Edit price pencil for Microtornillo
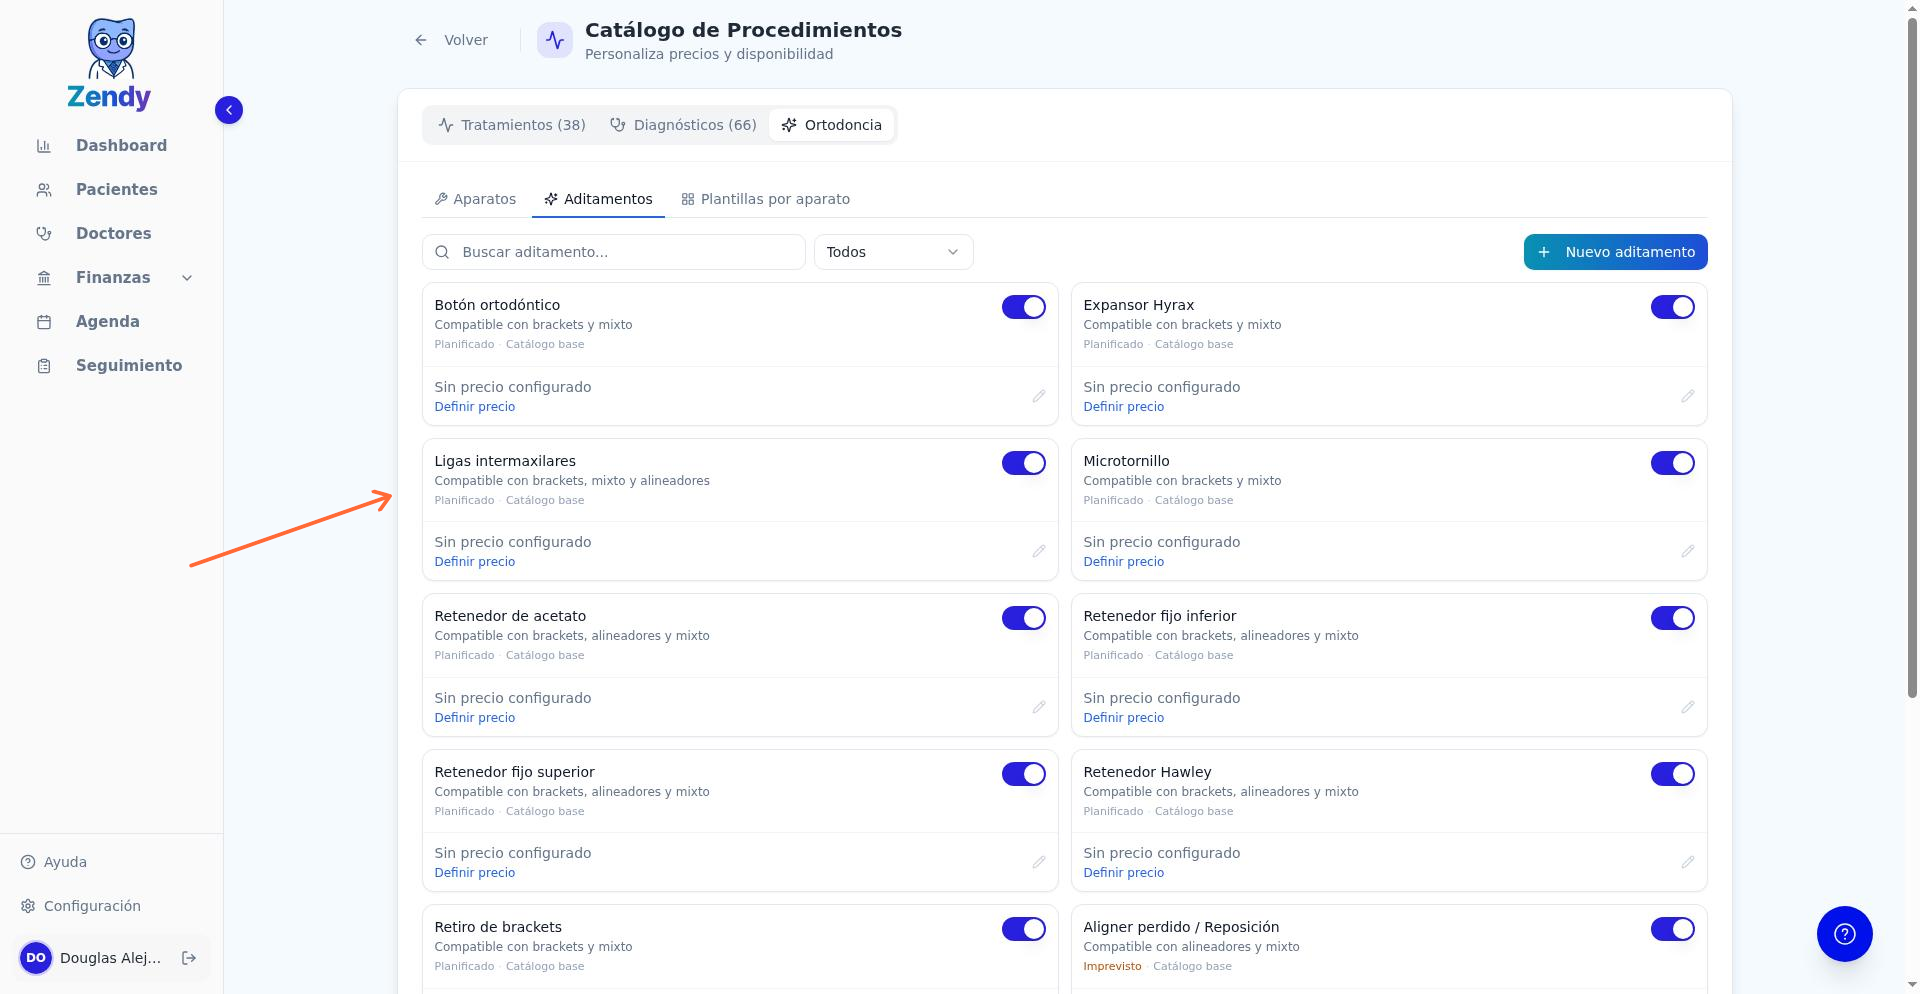This screenshot has width=1920, height=994. point(1688,551)
